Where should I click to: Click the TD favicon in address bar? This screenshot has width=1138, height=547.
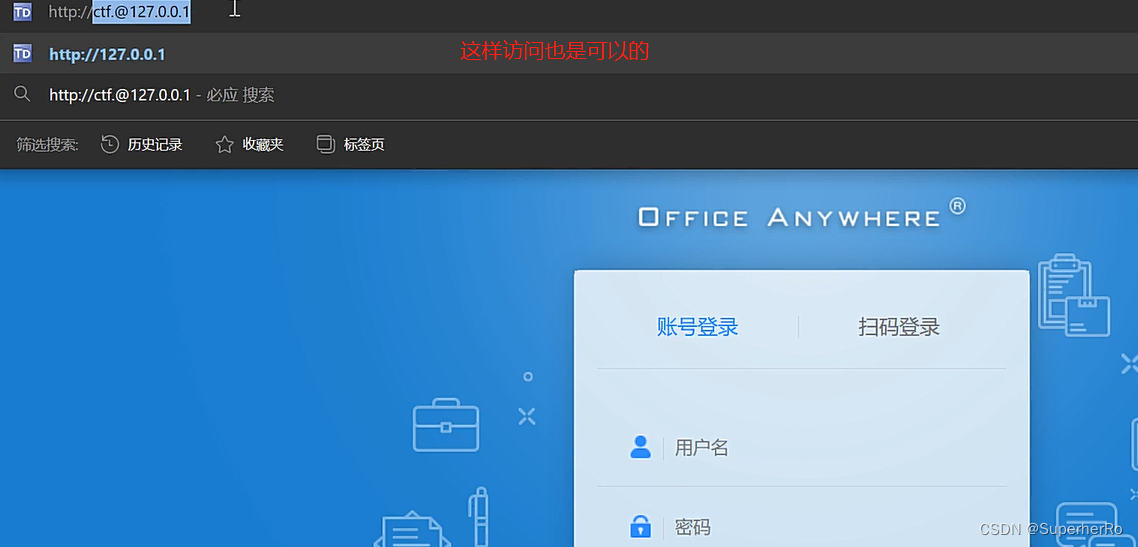22,12
